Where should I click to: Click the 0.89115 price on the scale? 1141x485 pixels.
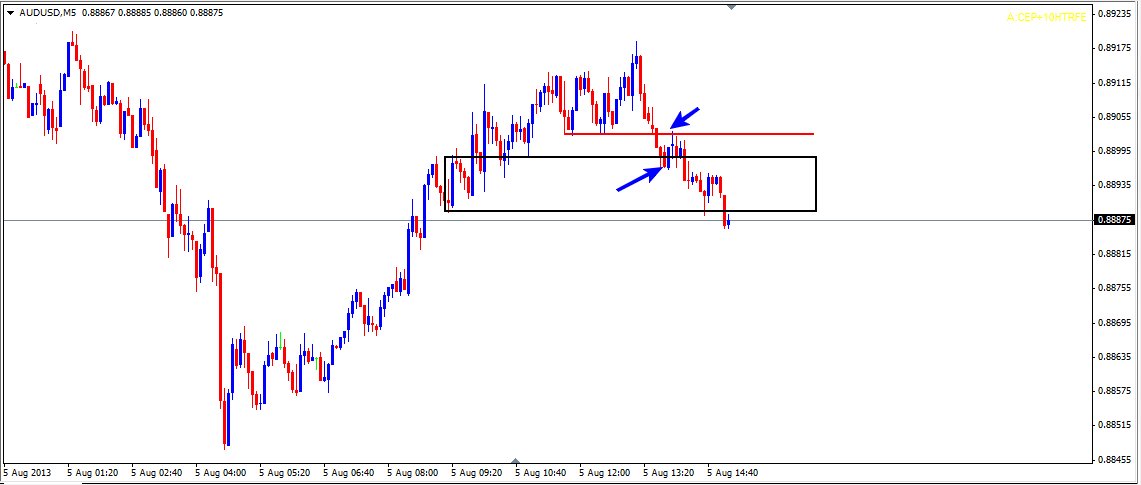click(x=1113, y=83)
